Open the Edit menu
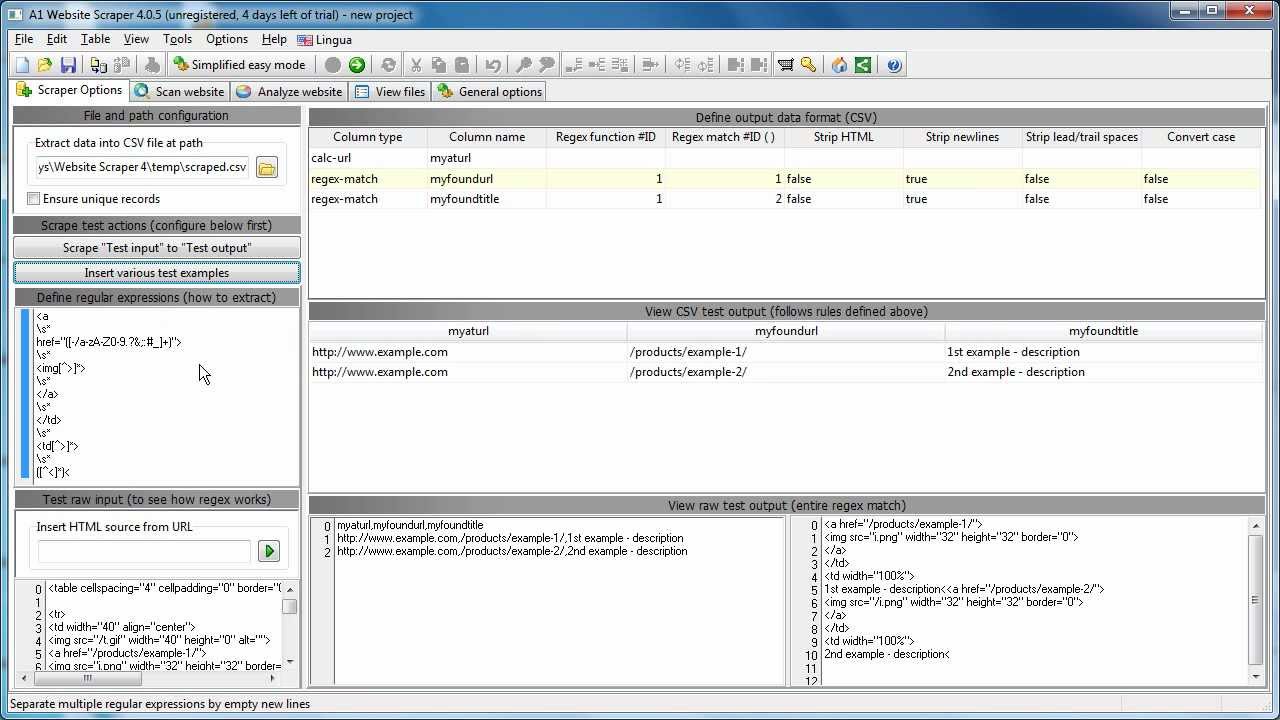The image size is (1280, 720). coord(57,39)
